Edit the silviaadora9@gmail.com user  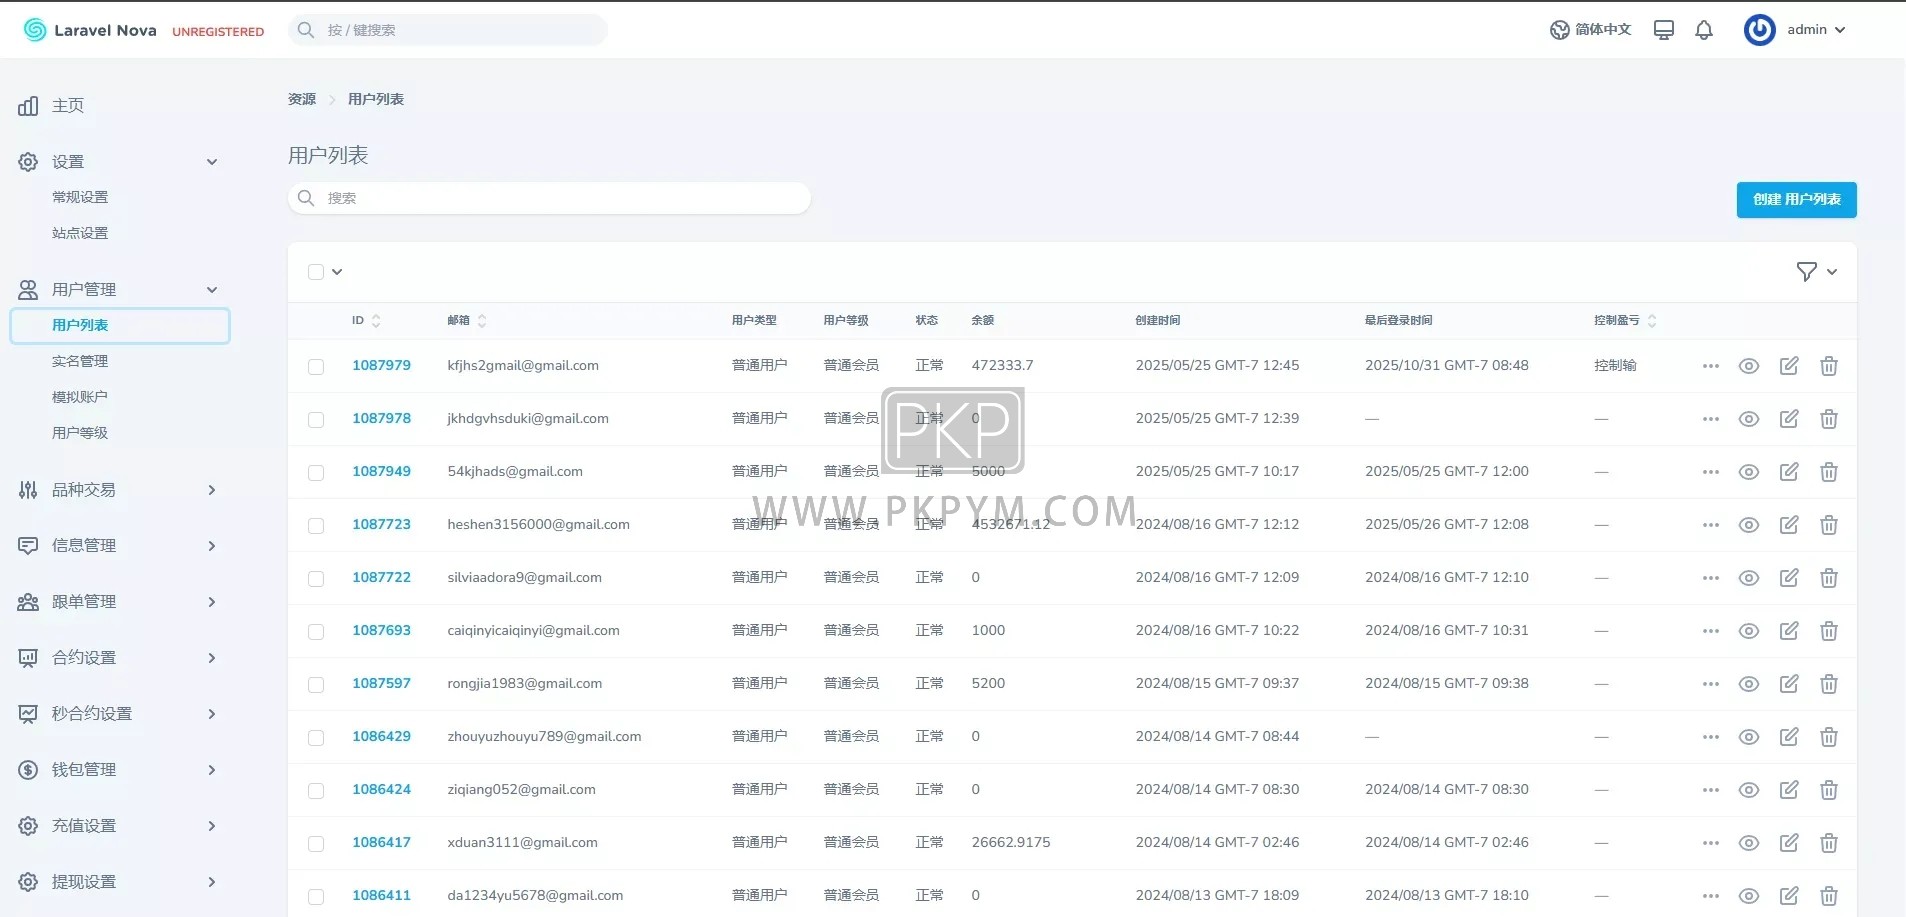pyautogui.click(x=1789, y=578)
